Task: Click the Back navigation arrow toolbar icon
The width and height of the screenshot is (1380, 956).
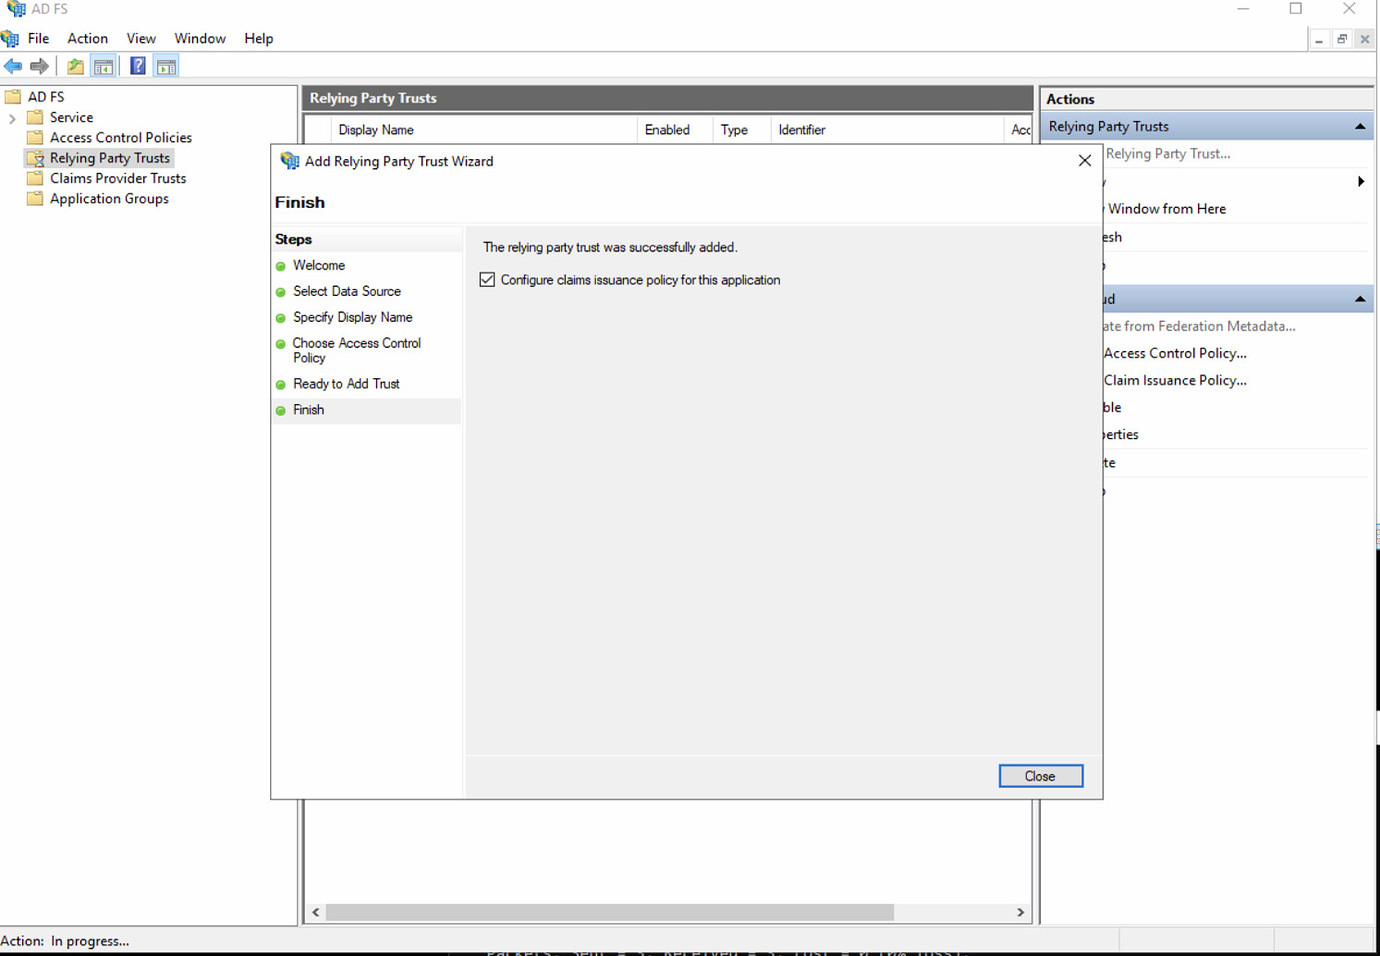Action: pyautogui.click(x=13, y=66)
